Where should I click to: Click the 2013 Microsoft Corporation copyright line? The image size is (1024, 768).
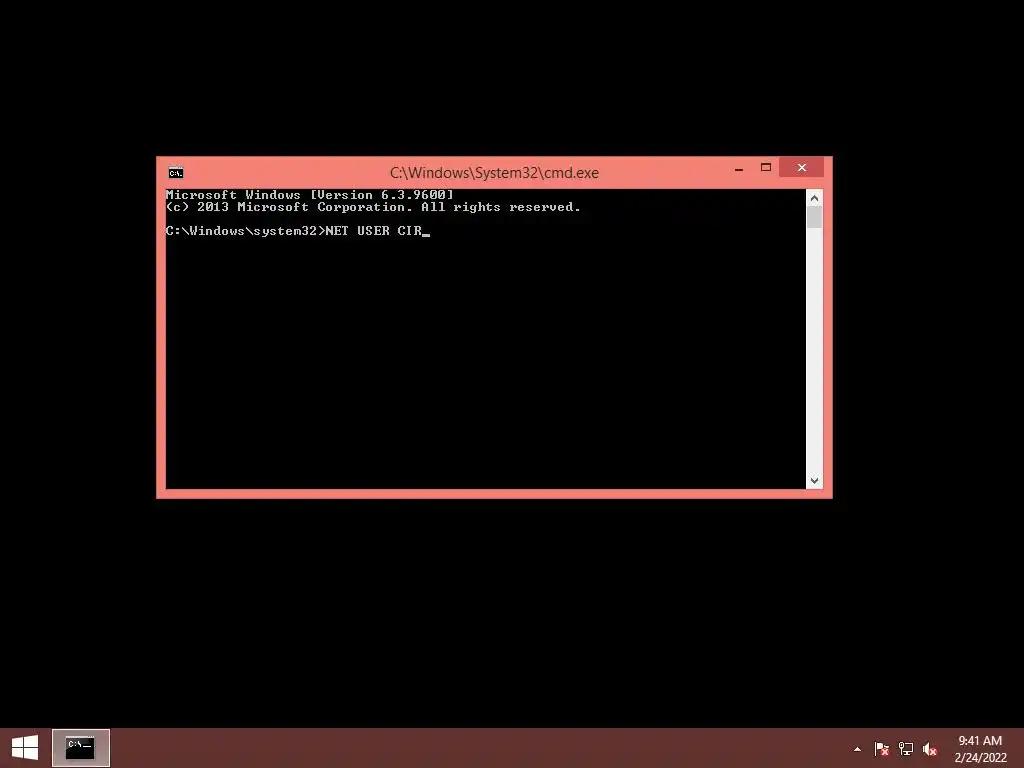[373, 207]
